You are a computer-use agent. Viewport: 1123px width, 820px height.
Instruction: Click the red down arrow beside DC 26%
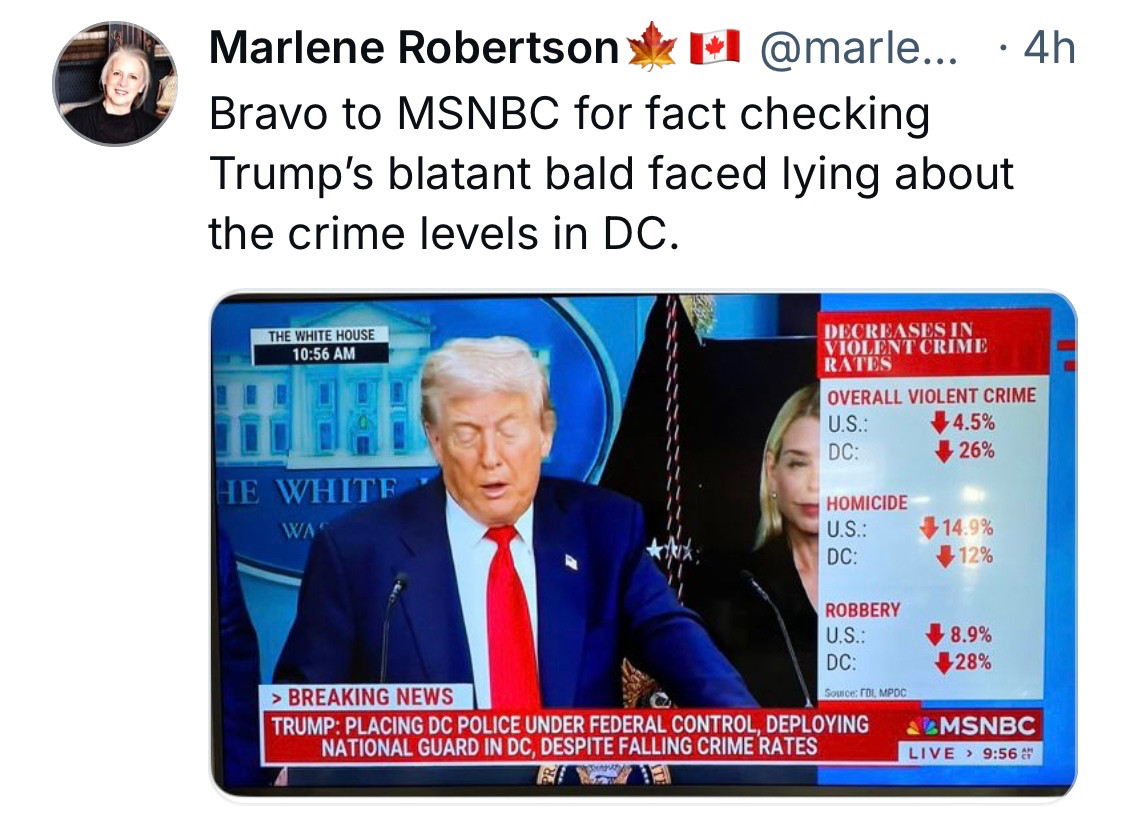coord(945,450)
